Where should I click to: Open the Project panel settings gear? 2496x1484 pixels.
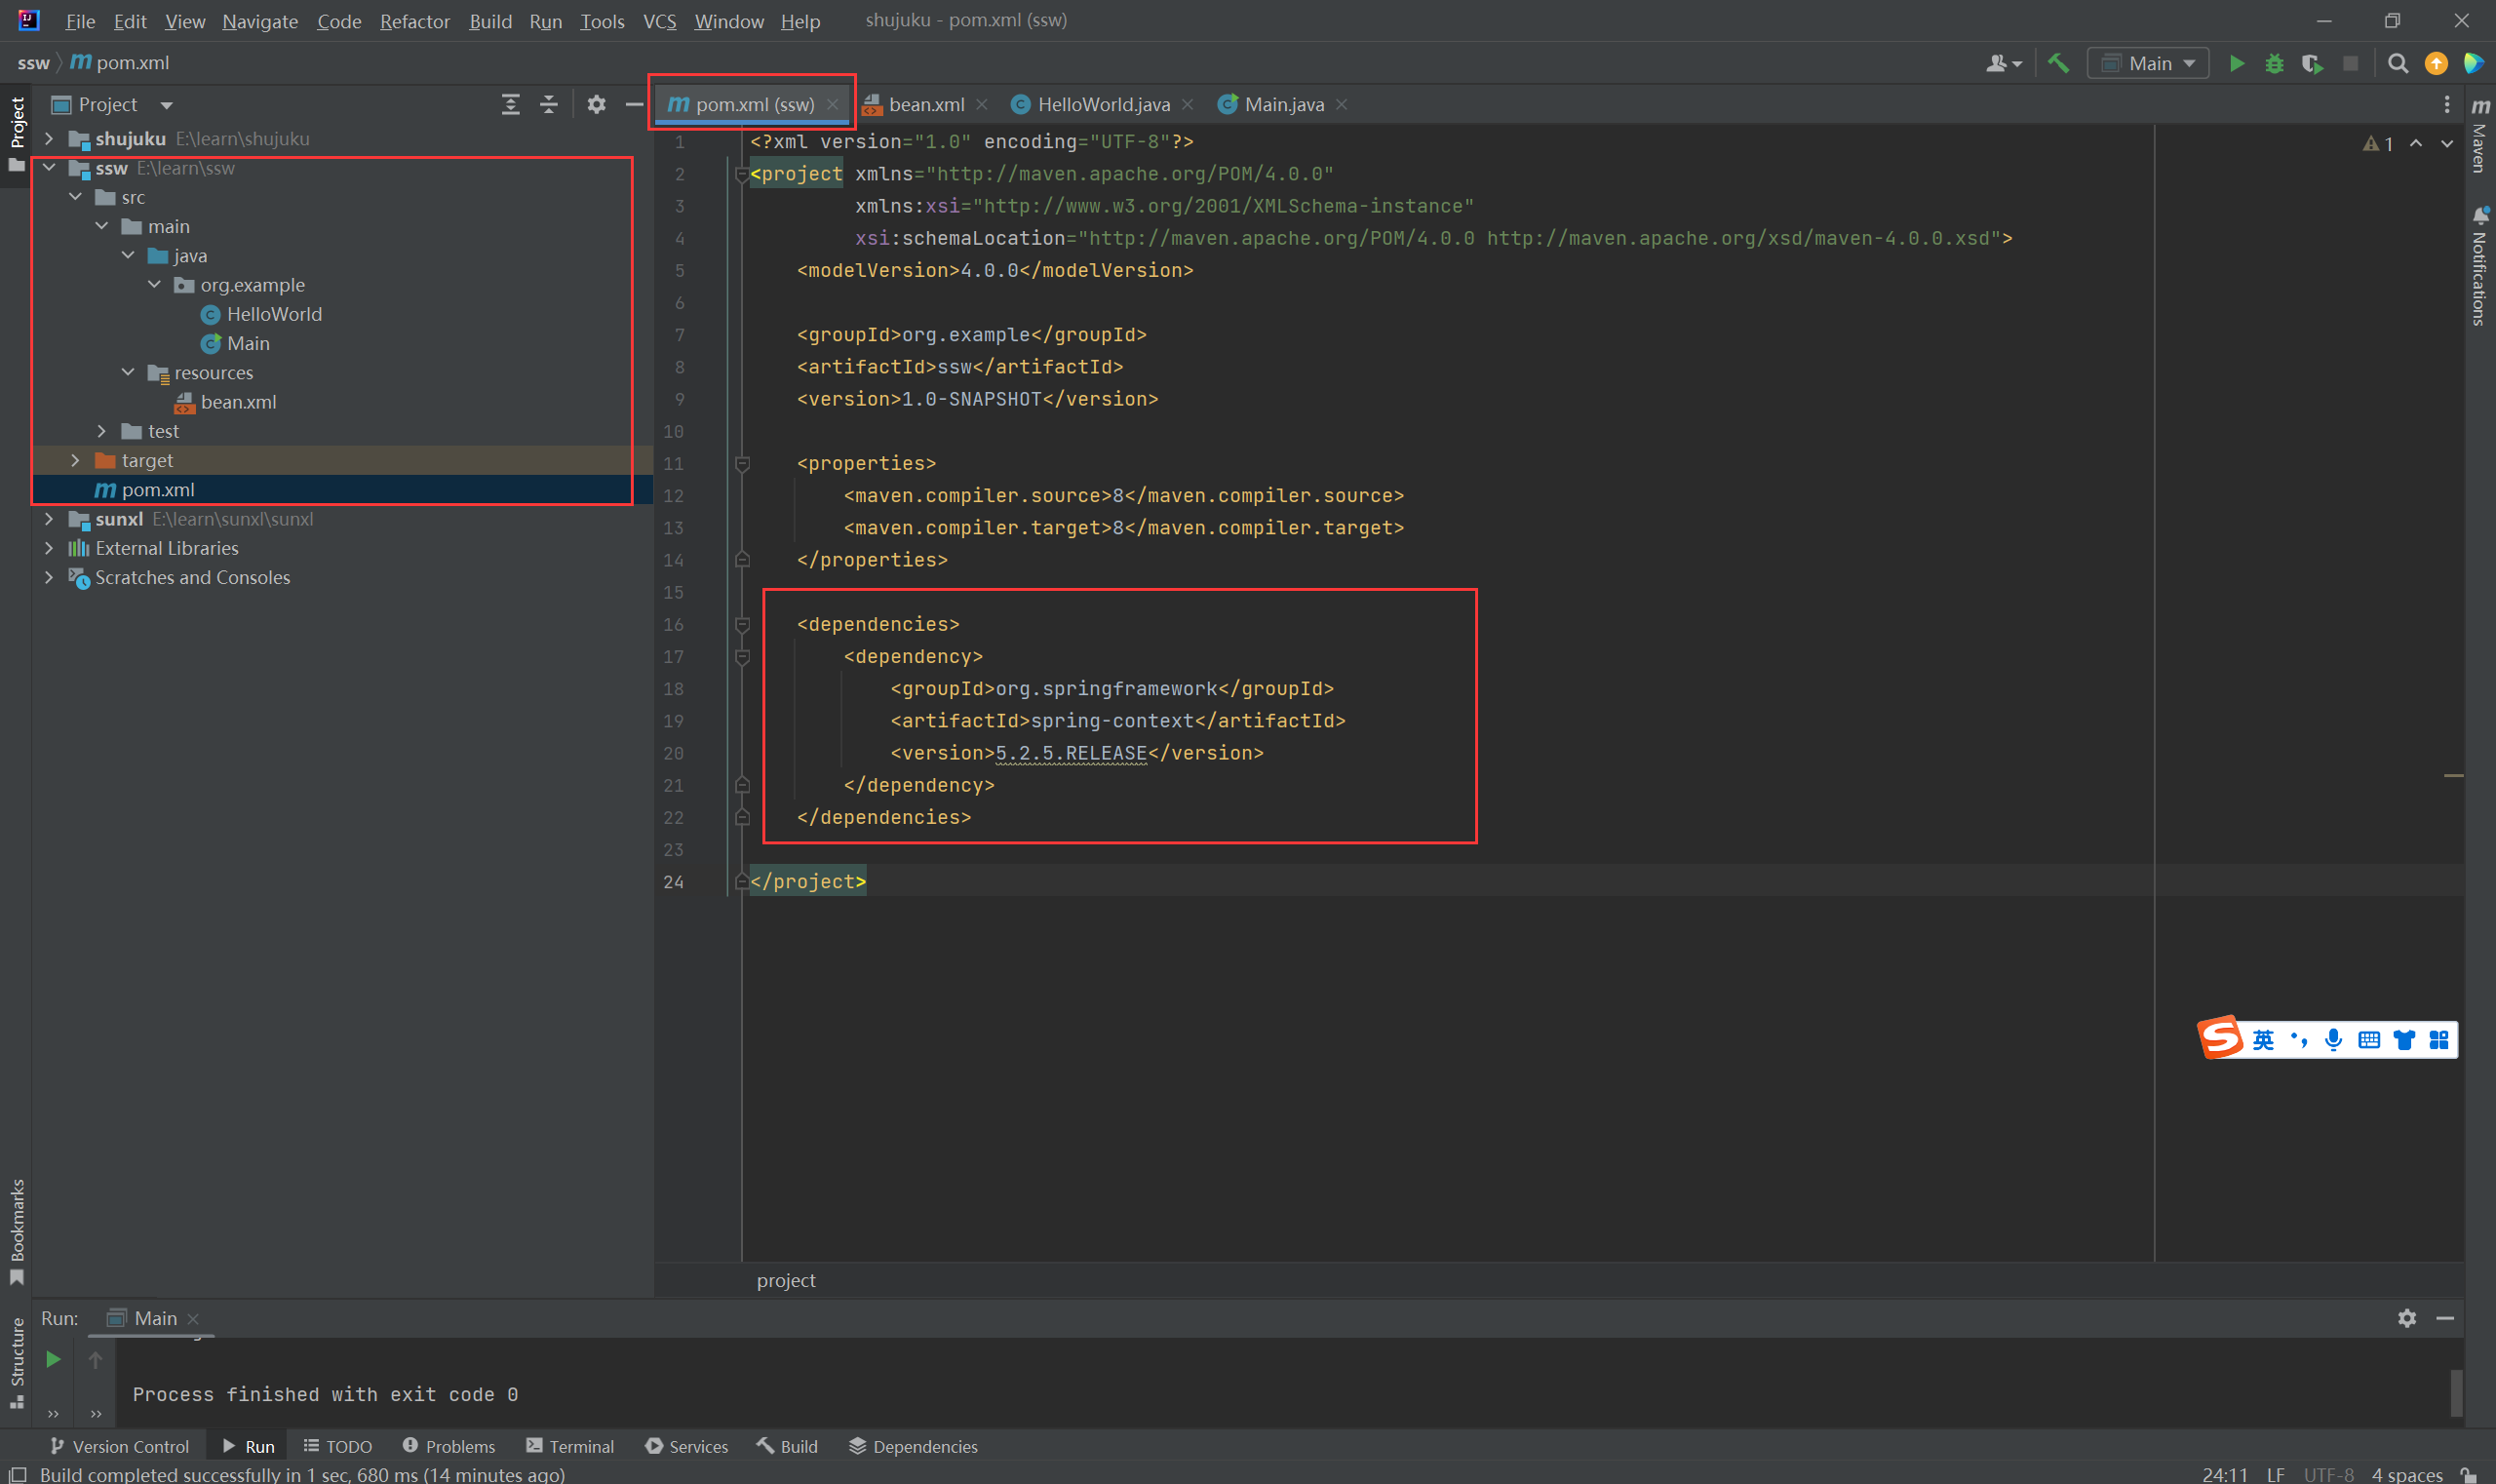(596, 105)
